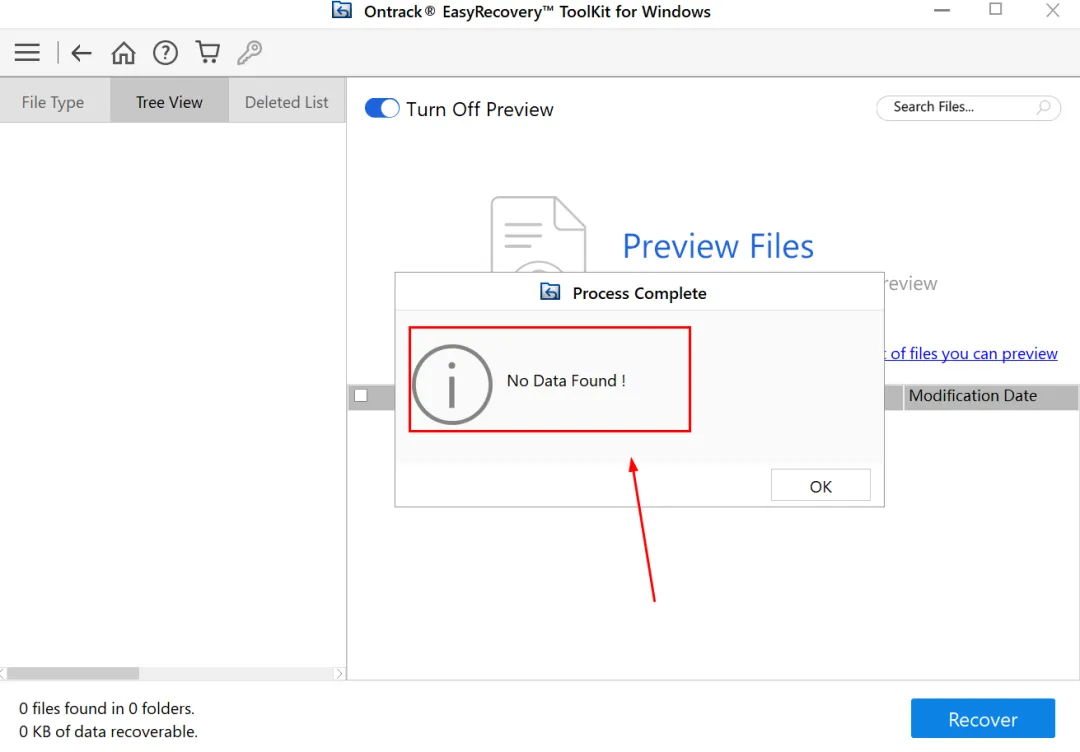Open the hamburger menu

point(28,52)
